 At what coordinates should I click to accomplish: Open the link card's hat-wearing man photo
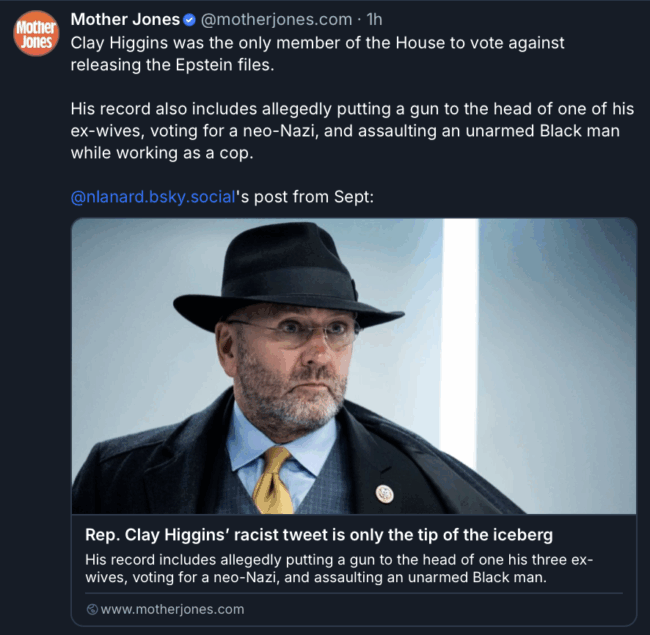click(x=354, y=366)
